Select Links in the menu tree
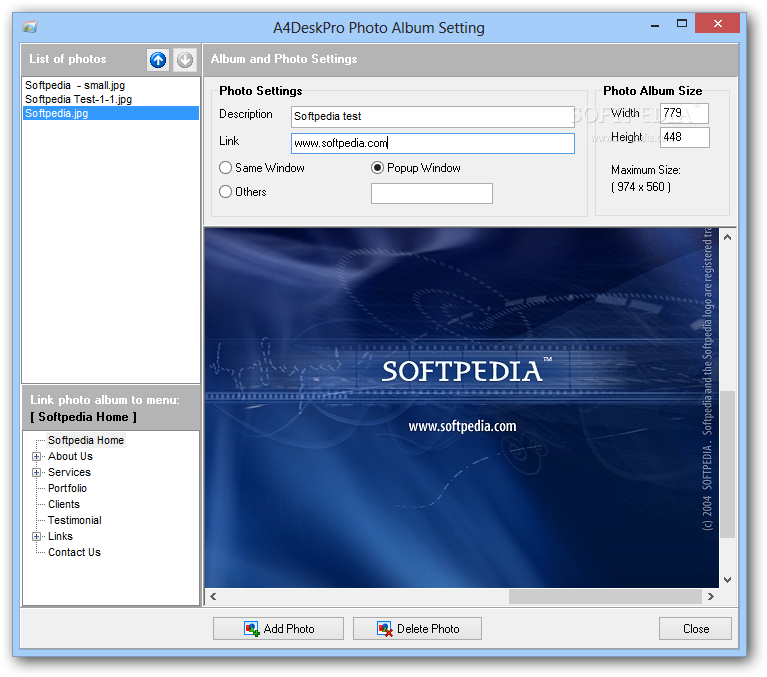This screenshot has height=677, width=767. click(x=60, y=537)
